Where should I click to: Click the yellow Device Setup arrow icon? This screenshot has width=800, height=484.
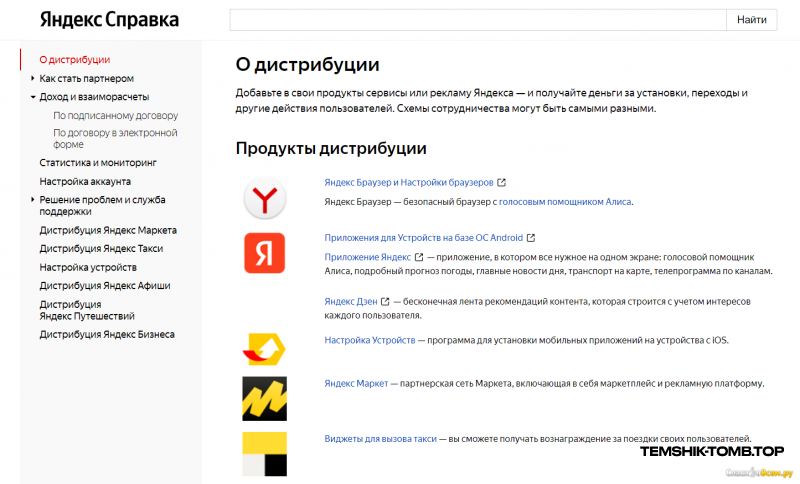pos(264,349)
